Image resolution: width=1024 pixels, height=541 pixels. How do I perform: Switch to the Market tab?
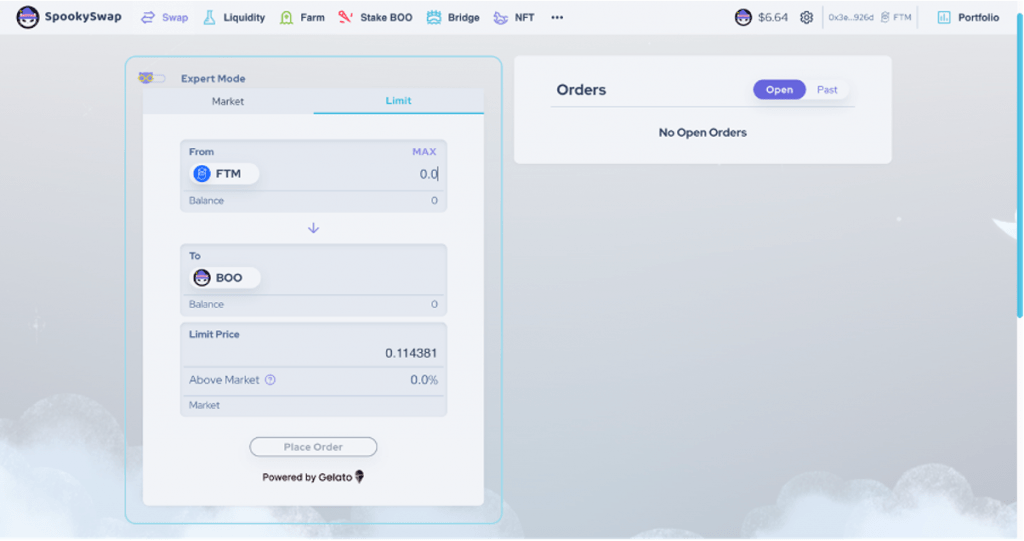tap(228, 101)
